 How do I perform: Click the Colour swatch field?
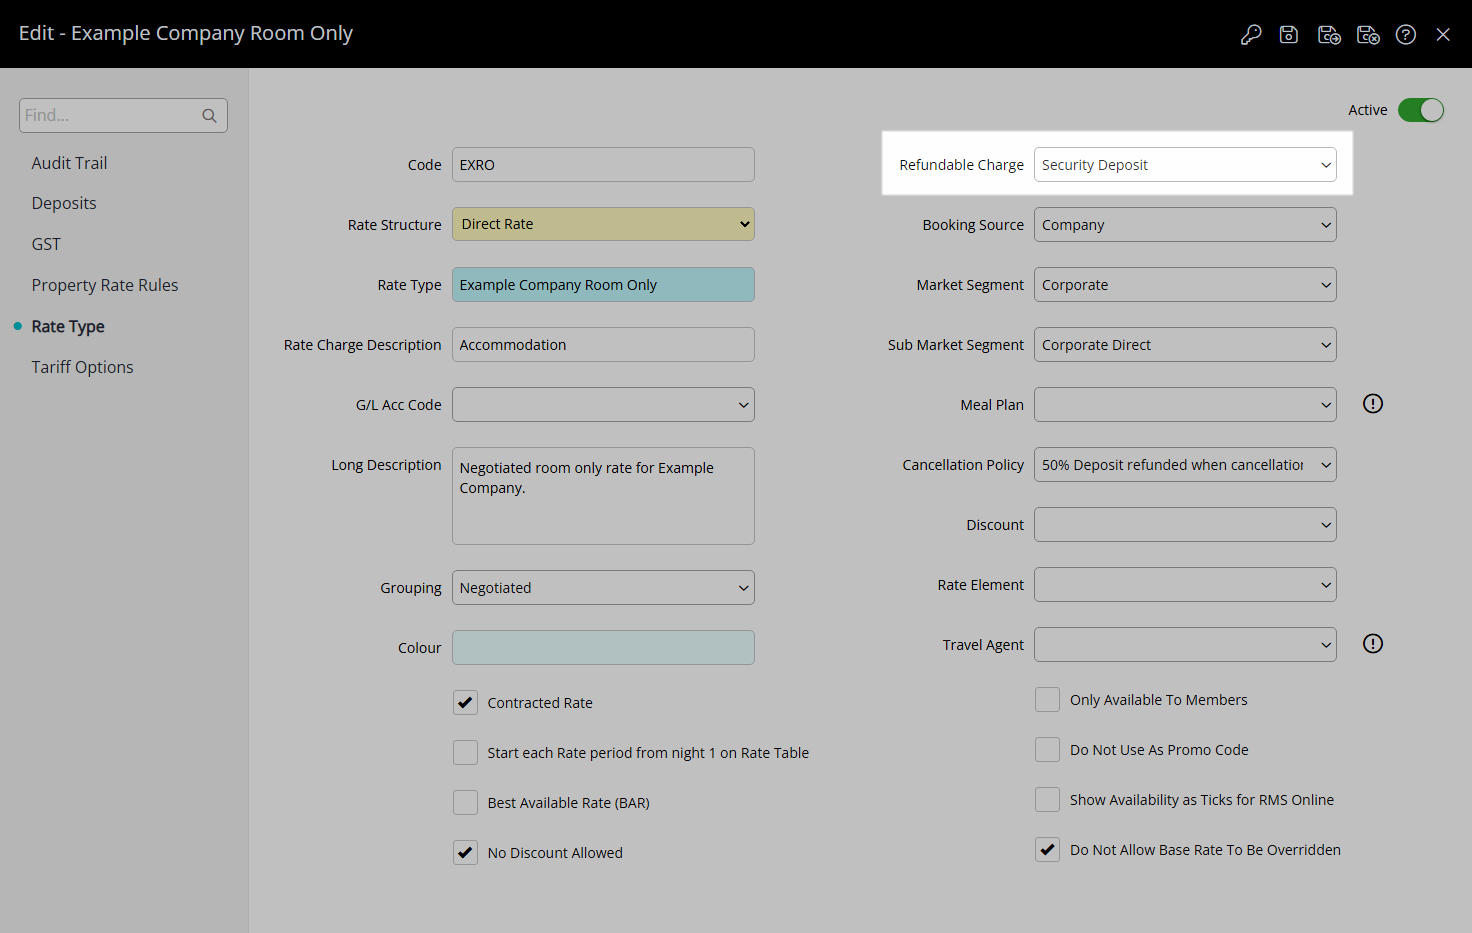603,648
